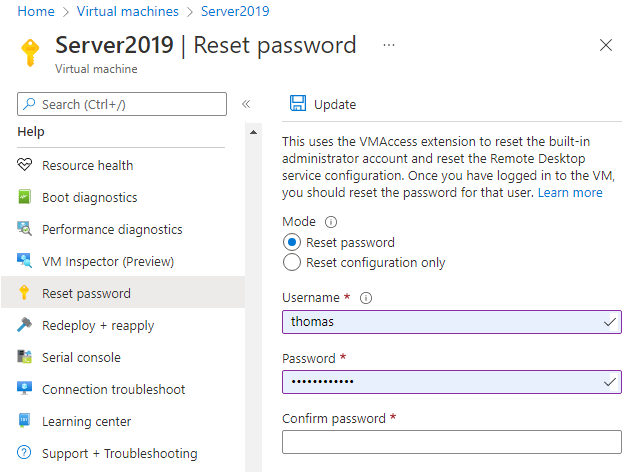
Task: Select Reset configuration only option
Action: tap(292, 262)
